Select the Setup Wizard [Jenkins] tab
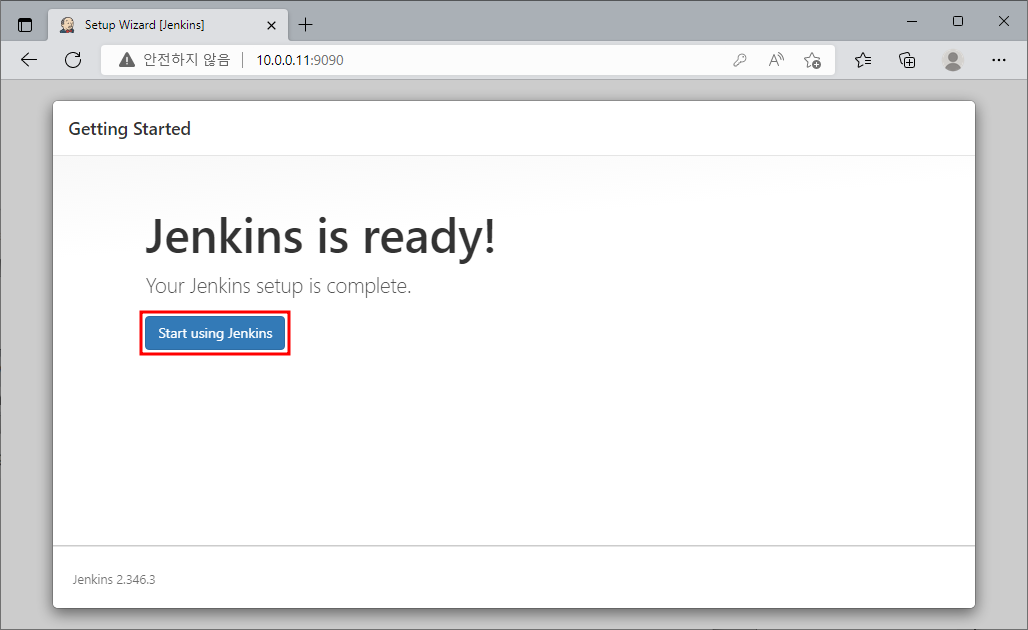Screen dimensions: 1028x630 [x=168, y=25]
